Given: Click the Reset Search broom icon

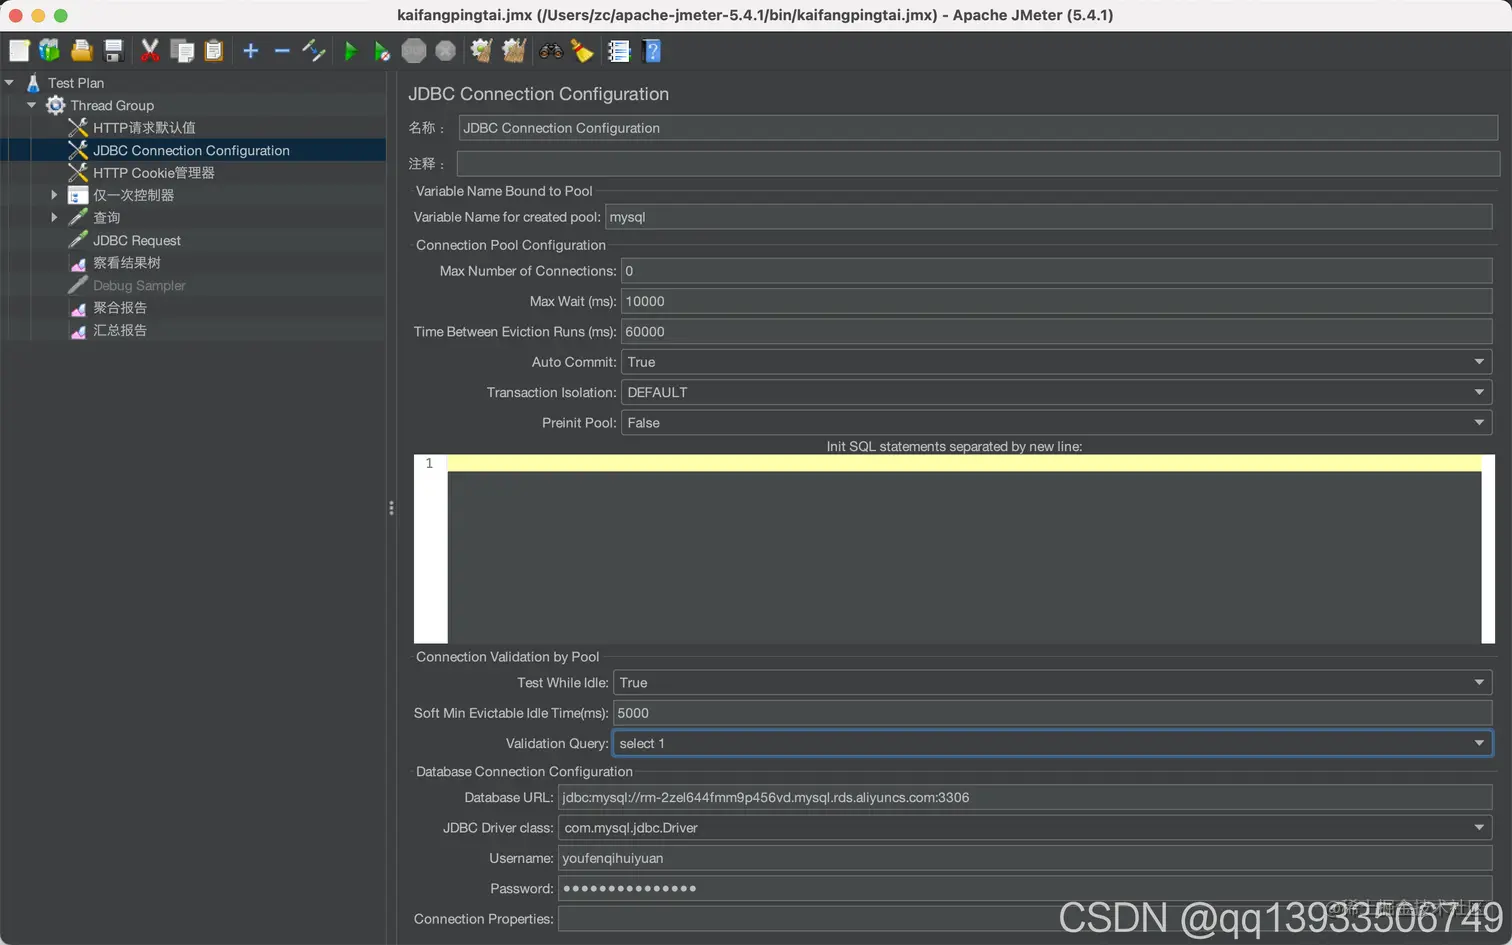Looking at the screenshot, I should point(583,51).
